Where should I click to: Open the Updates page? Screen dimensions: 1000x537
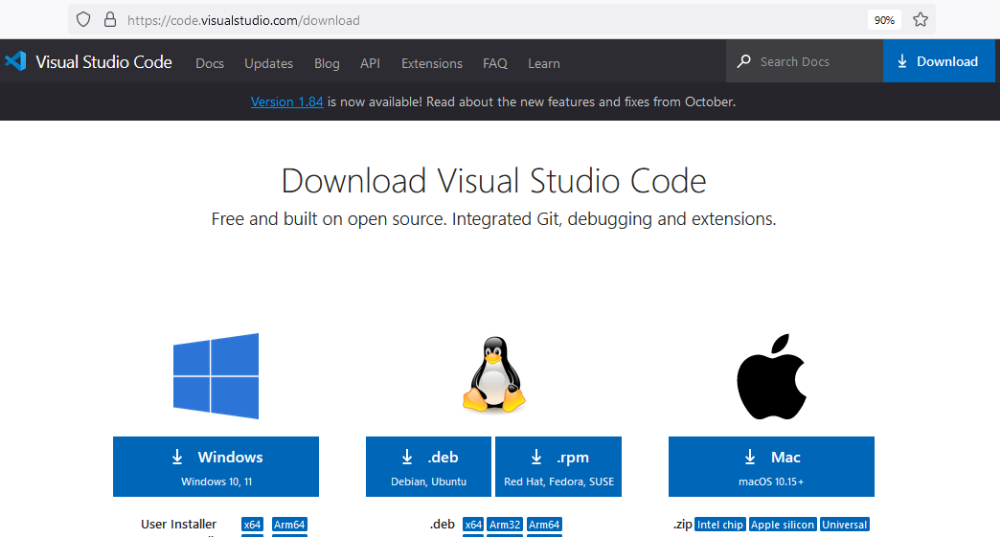tap(268, 63)
